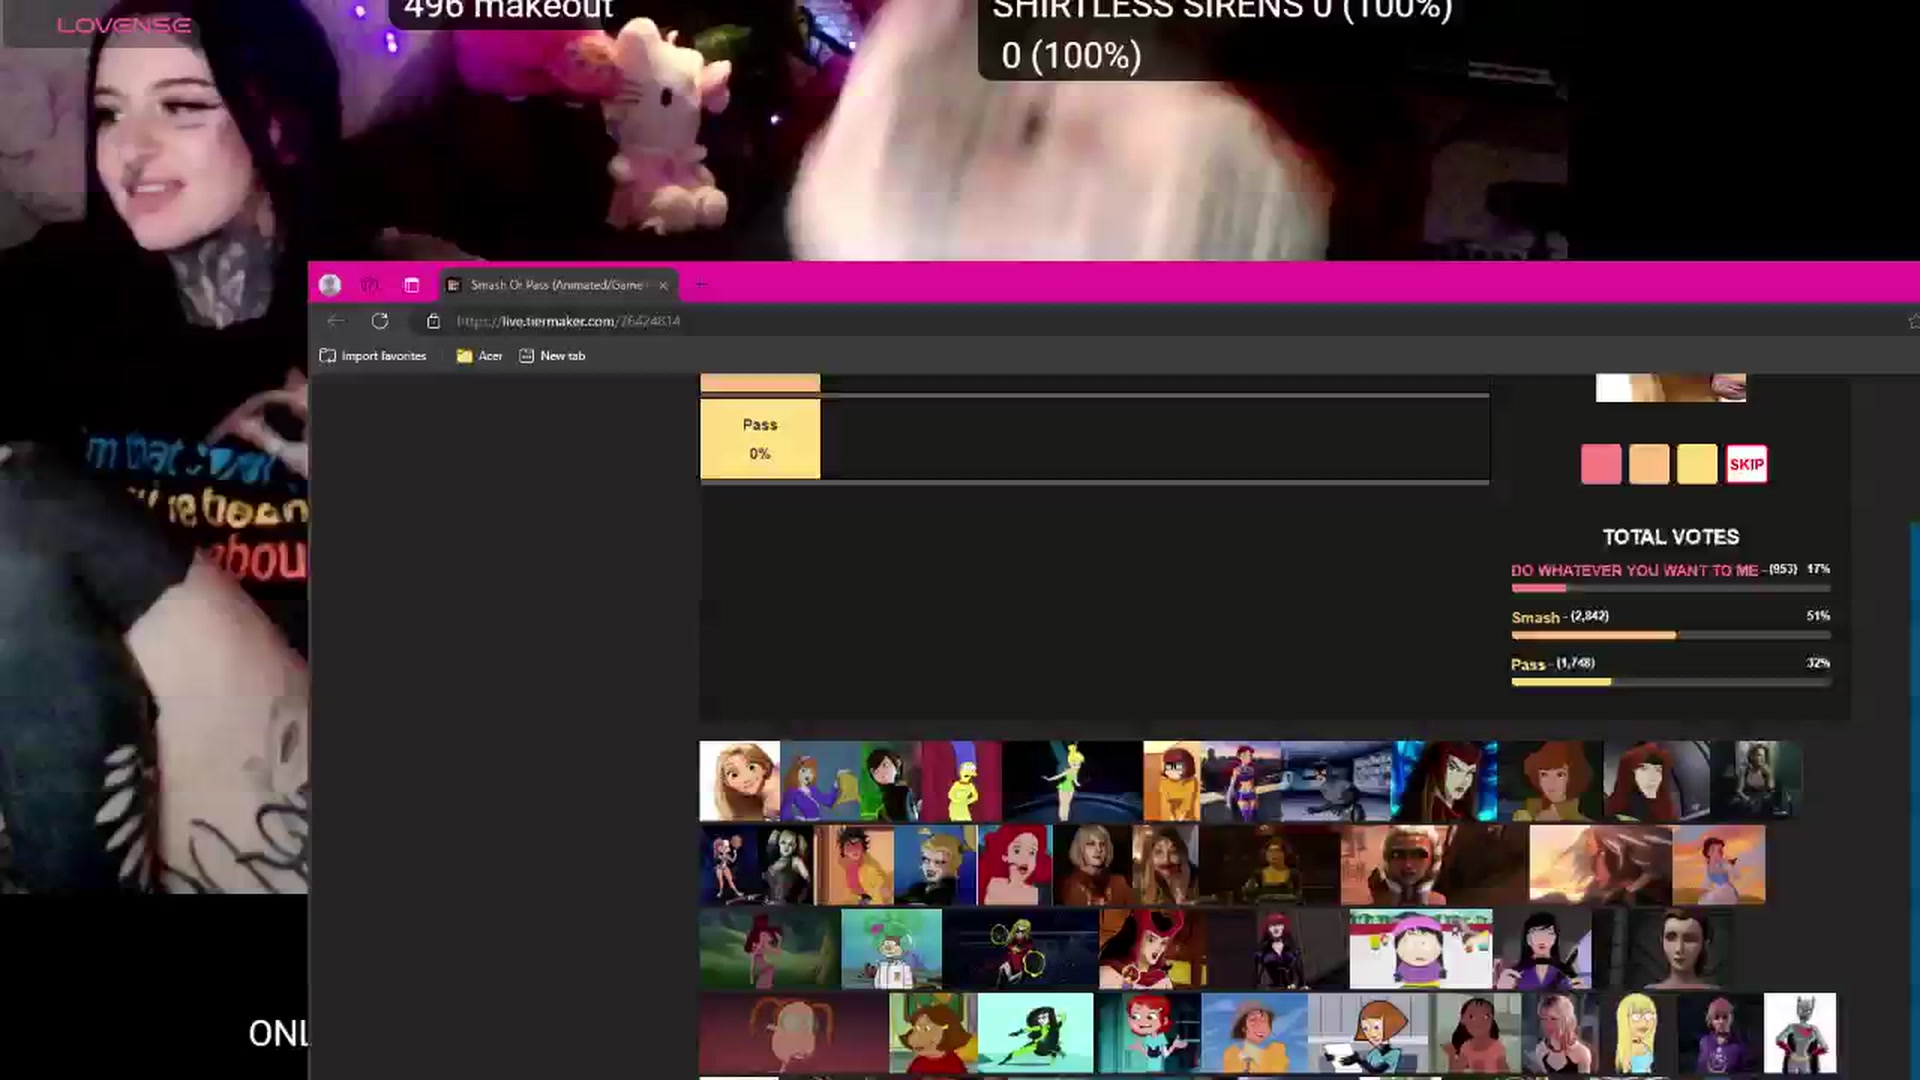Viewport: 1920px width, 1080px height.
Task: Select the heroine with glowing rings thumbnail
Action: [1020, 949]
